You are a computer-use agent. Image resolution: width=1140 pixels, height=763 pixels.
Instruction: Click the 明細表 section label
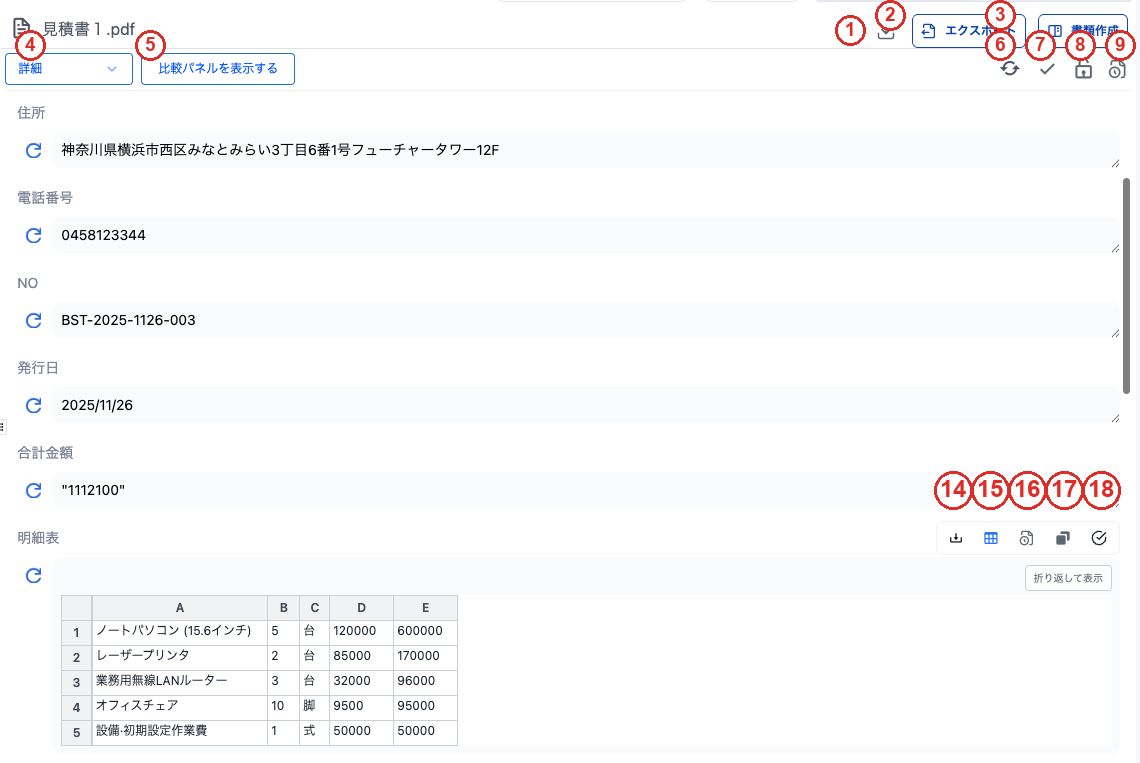point(39,538)
